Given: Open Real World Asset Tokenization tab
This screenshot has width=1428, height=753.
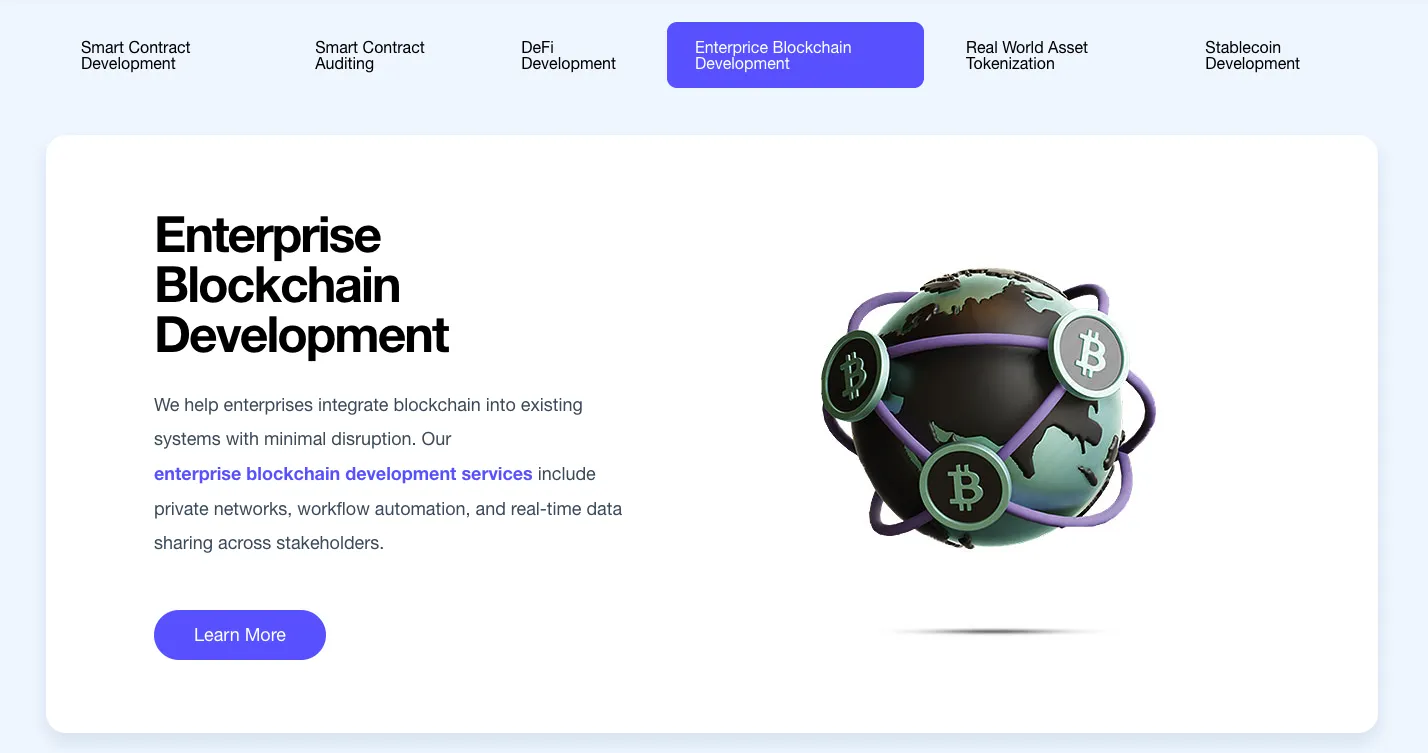Looking at the screenshot, I should point(1027,55).
